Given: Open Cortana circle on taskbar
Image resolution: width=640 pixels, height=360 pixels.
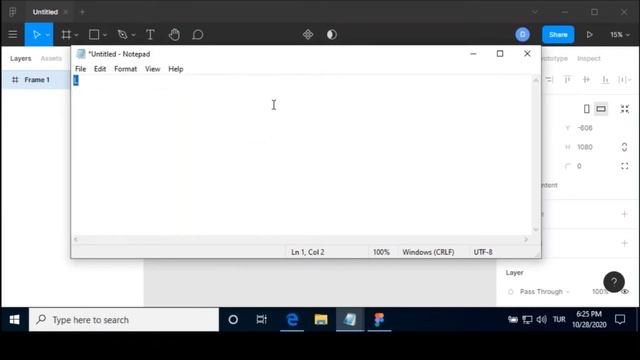Looking at the screenshot, I should click(x=233, y=320).
